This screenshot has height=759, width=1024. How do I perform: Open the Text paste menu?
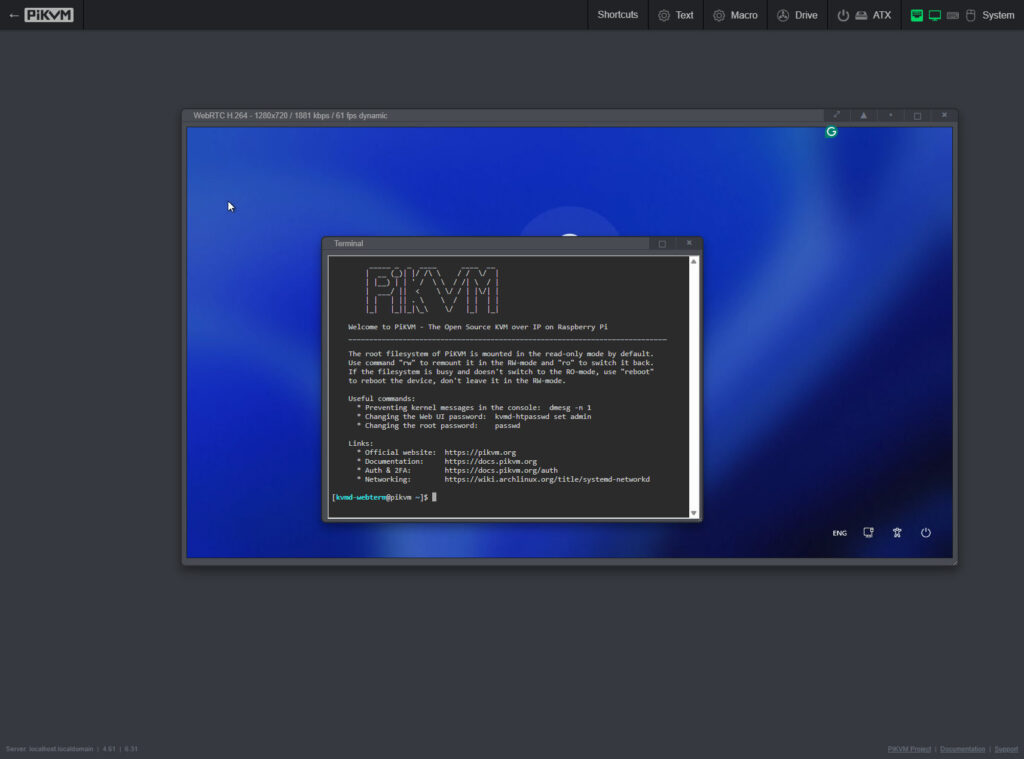pos(675,15)
